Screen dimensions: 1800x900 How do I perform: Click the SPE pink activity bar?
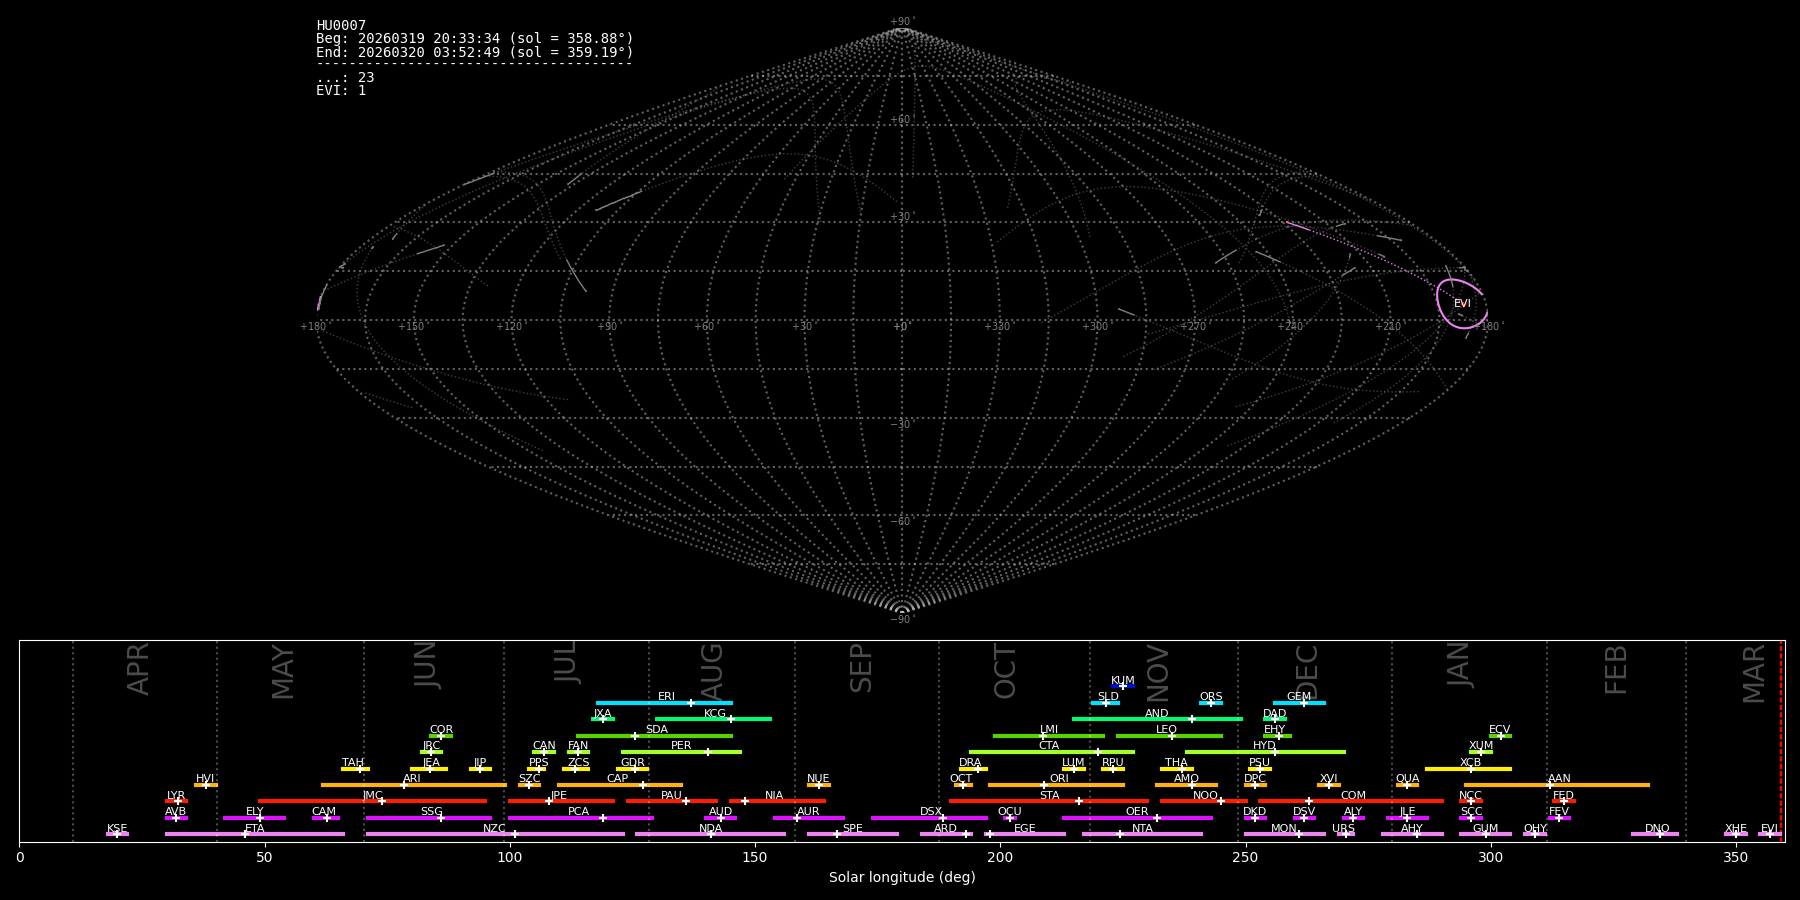[x=853, y=834]
